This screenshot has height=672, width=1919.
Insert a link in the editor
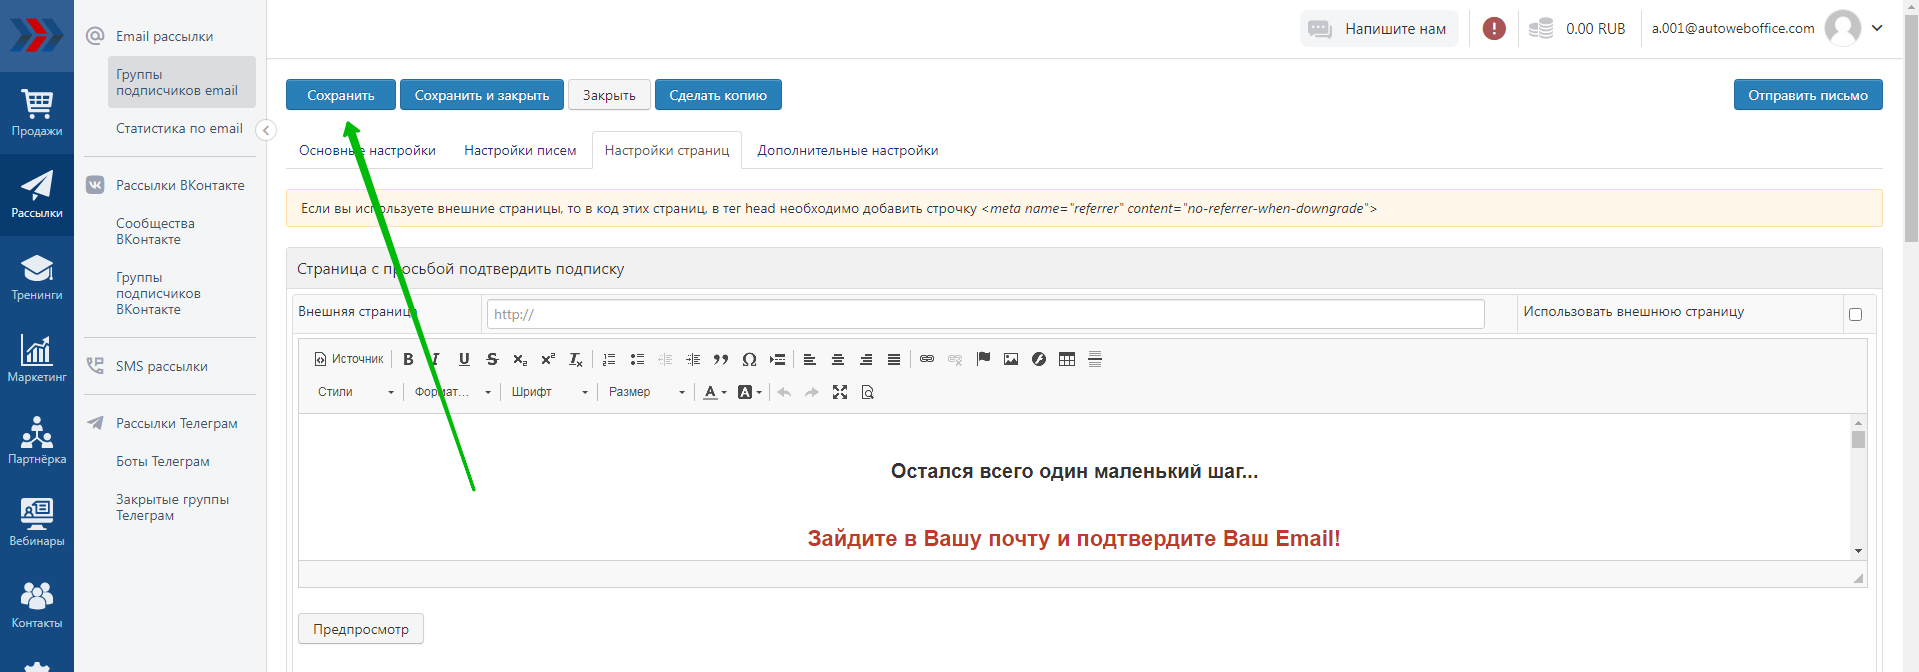tap(927, 359)
